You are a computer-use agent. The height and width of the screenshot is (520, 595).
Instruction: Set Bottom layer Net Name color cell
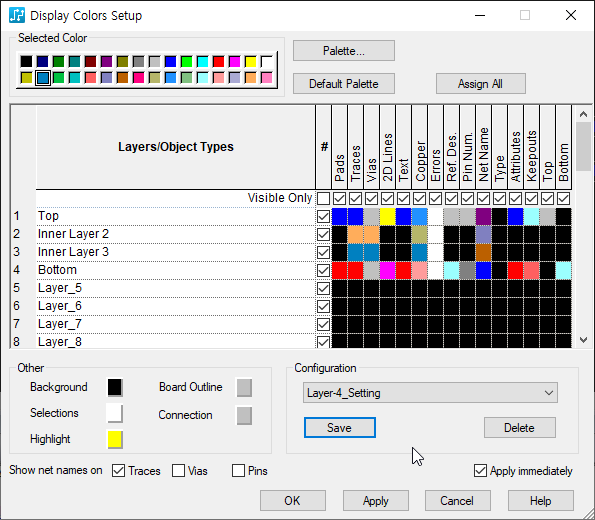point(483,270)
